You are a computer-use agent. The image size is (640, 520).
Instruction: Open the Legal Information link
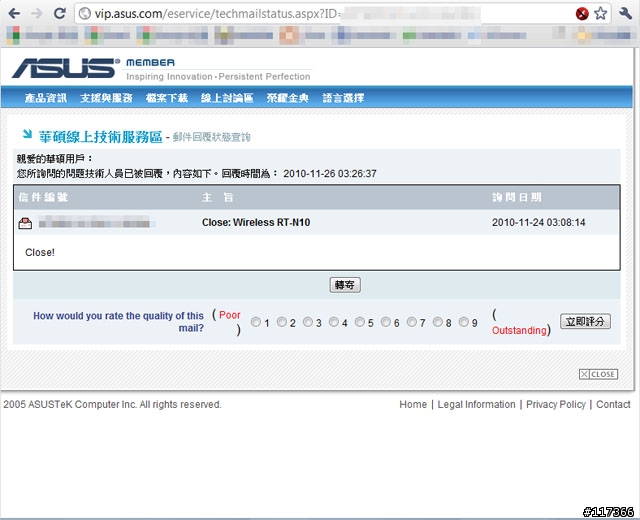476,404
